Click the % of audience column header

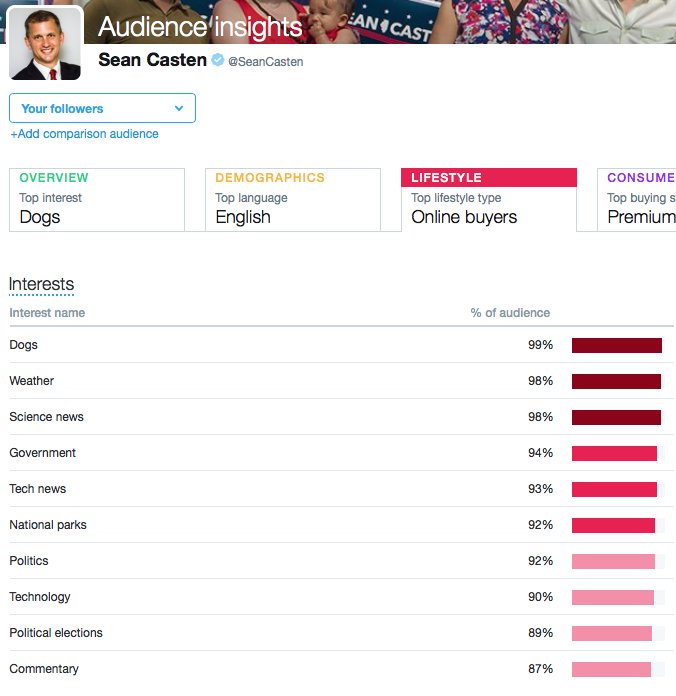point(510,312)
